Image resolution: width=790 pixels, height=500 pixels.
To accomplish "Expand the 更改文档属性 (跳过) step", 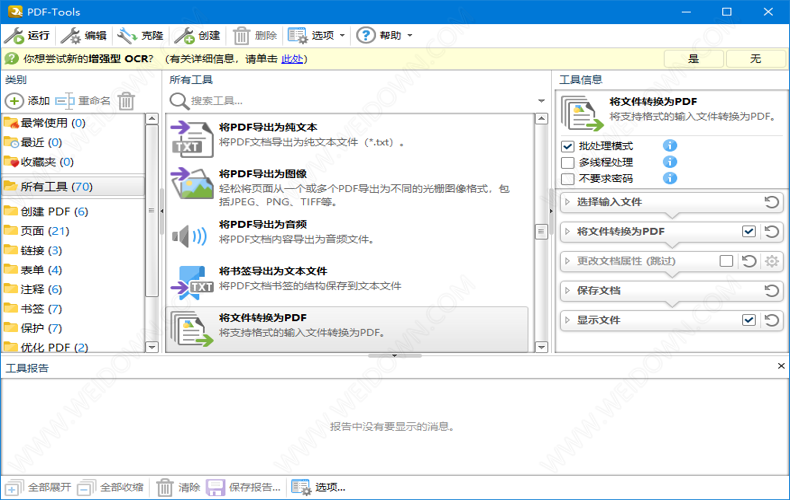I will 567,261.
